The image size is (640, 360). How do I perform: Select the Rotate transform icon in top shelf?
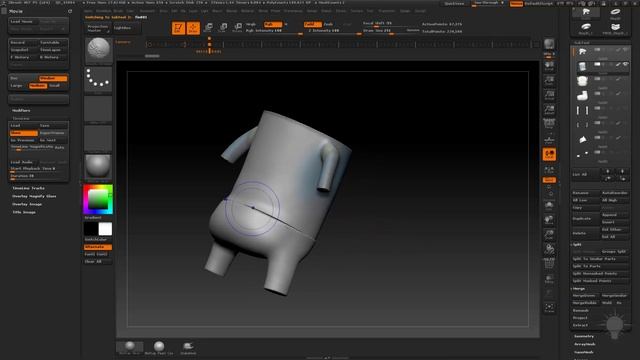click(237, 28)
